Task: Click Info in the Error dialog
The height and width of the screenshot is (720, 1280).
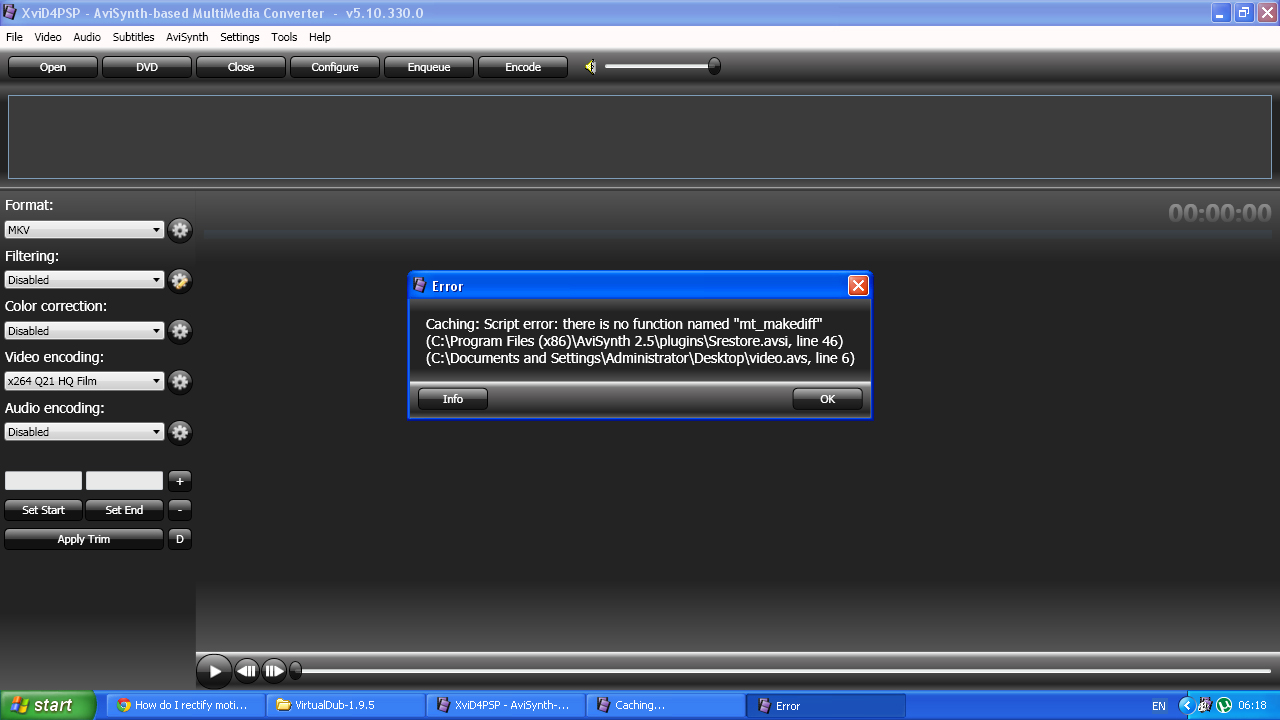Action: (x=453, y=399)
